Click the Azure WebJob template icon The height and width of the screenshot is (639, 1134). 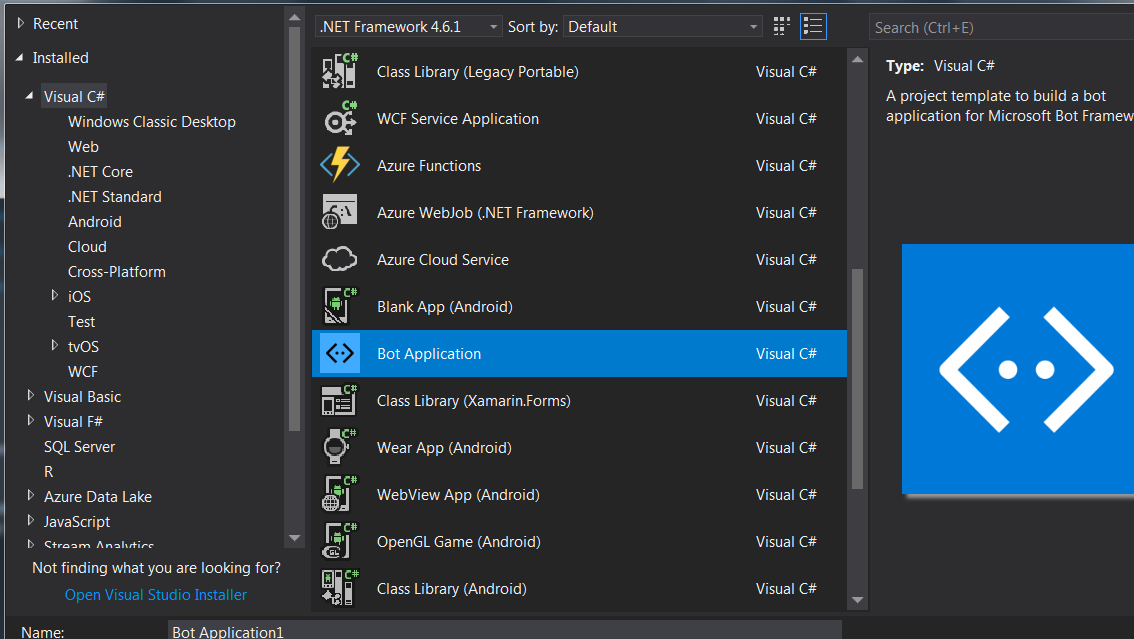tap(339, 213)
